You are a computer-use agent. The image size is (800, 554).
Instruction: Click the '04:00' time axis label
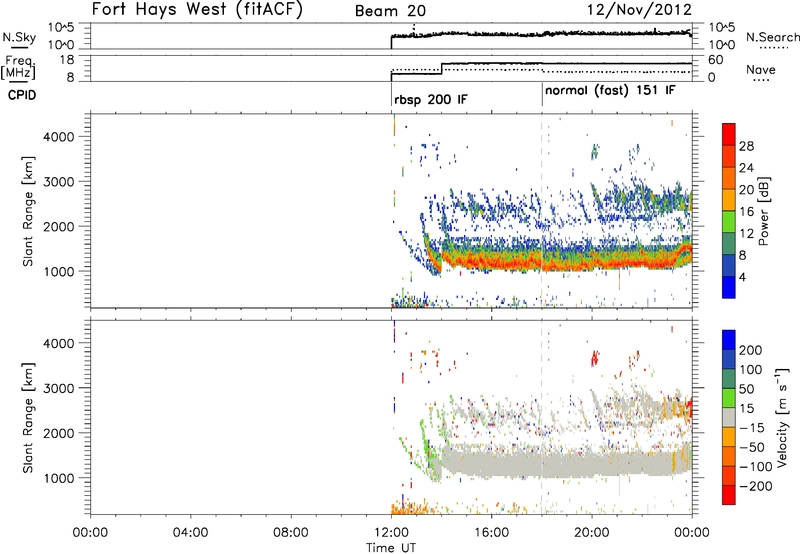(x=190, y=533)
